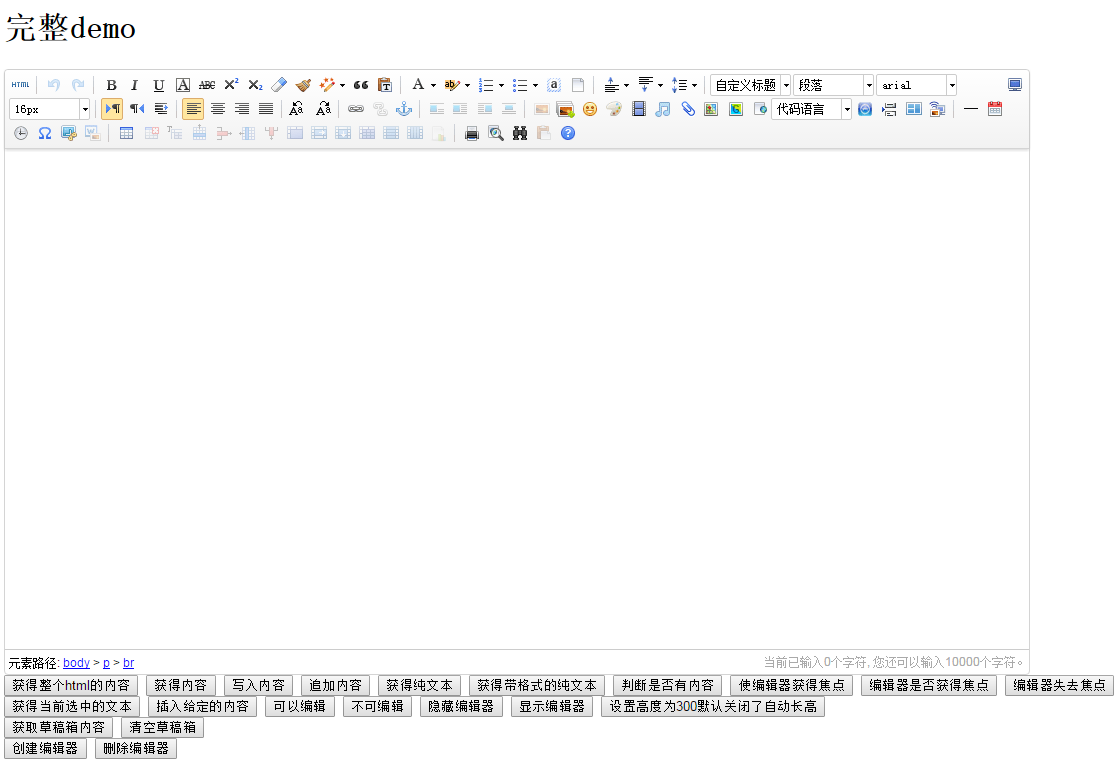Toggle HTML source code view
Image resolution: width=1119 pixels, height=761 pixels.
pyautogui.click(x=21, y=85)
